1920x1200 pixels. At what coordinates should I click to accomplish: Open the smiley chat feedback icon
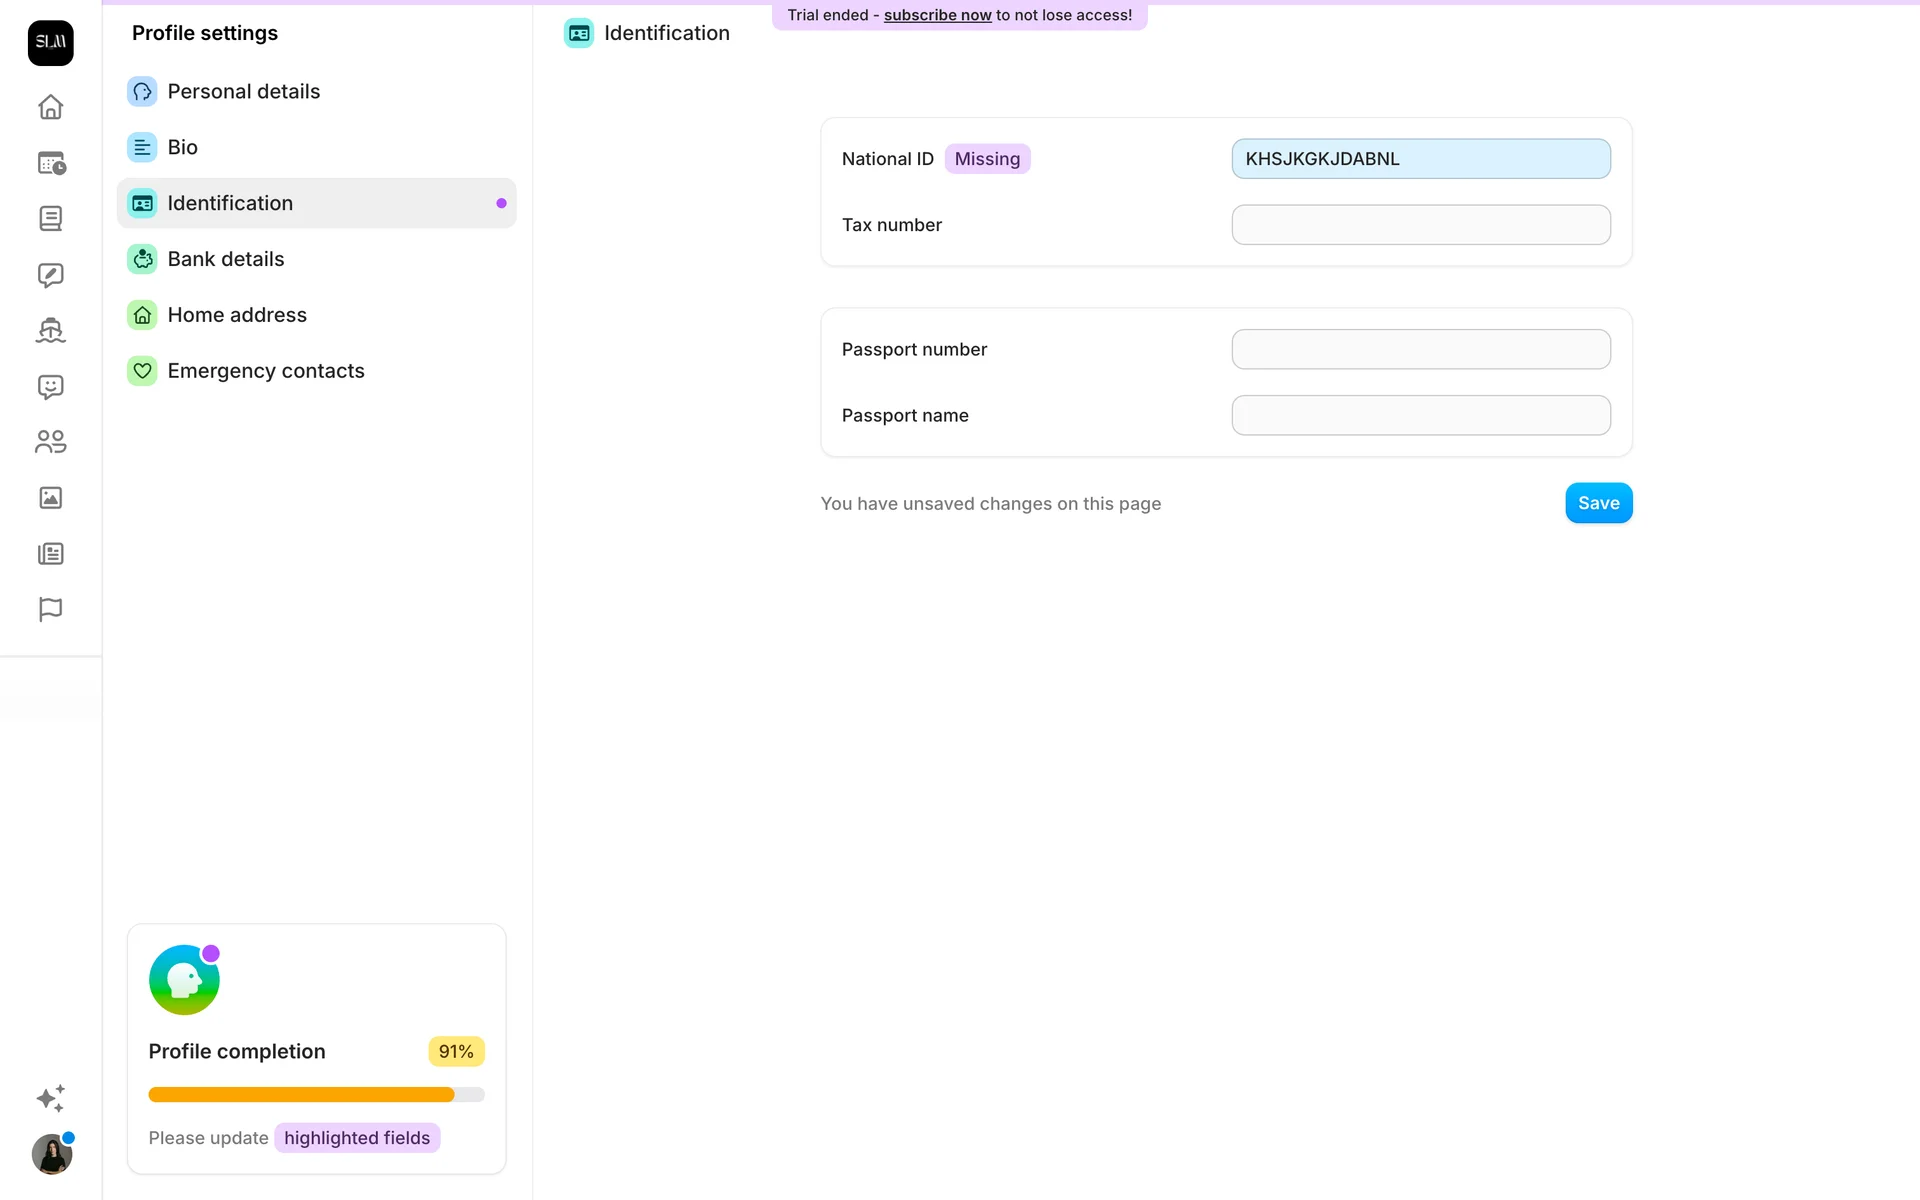[x=50, y=387]
